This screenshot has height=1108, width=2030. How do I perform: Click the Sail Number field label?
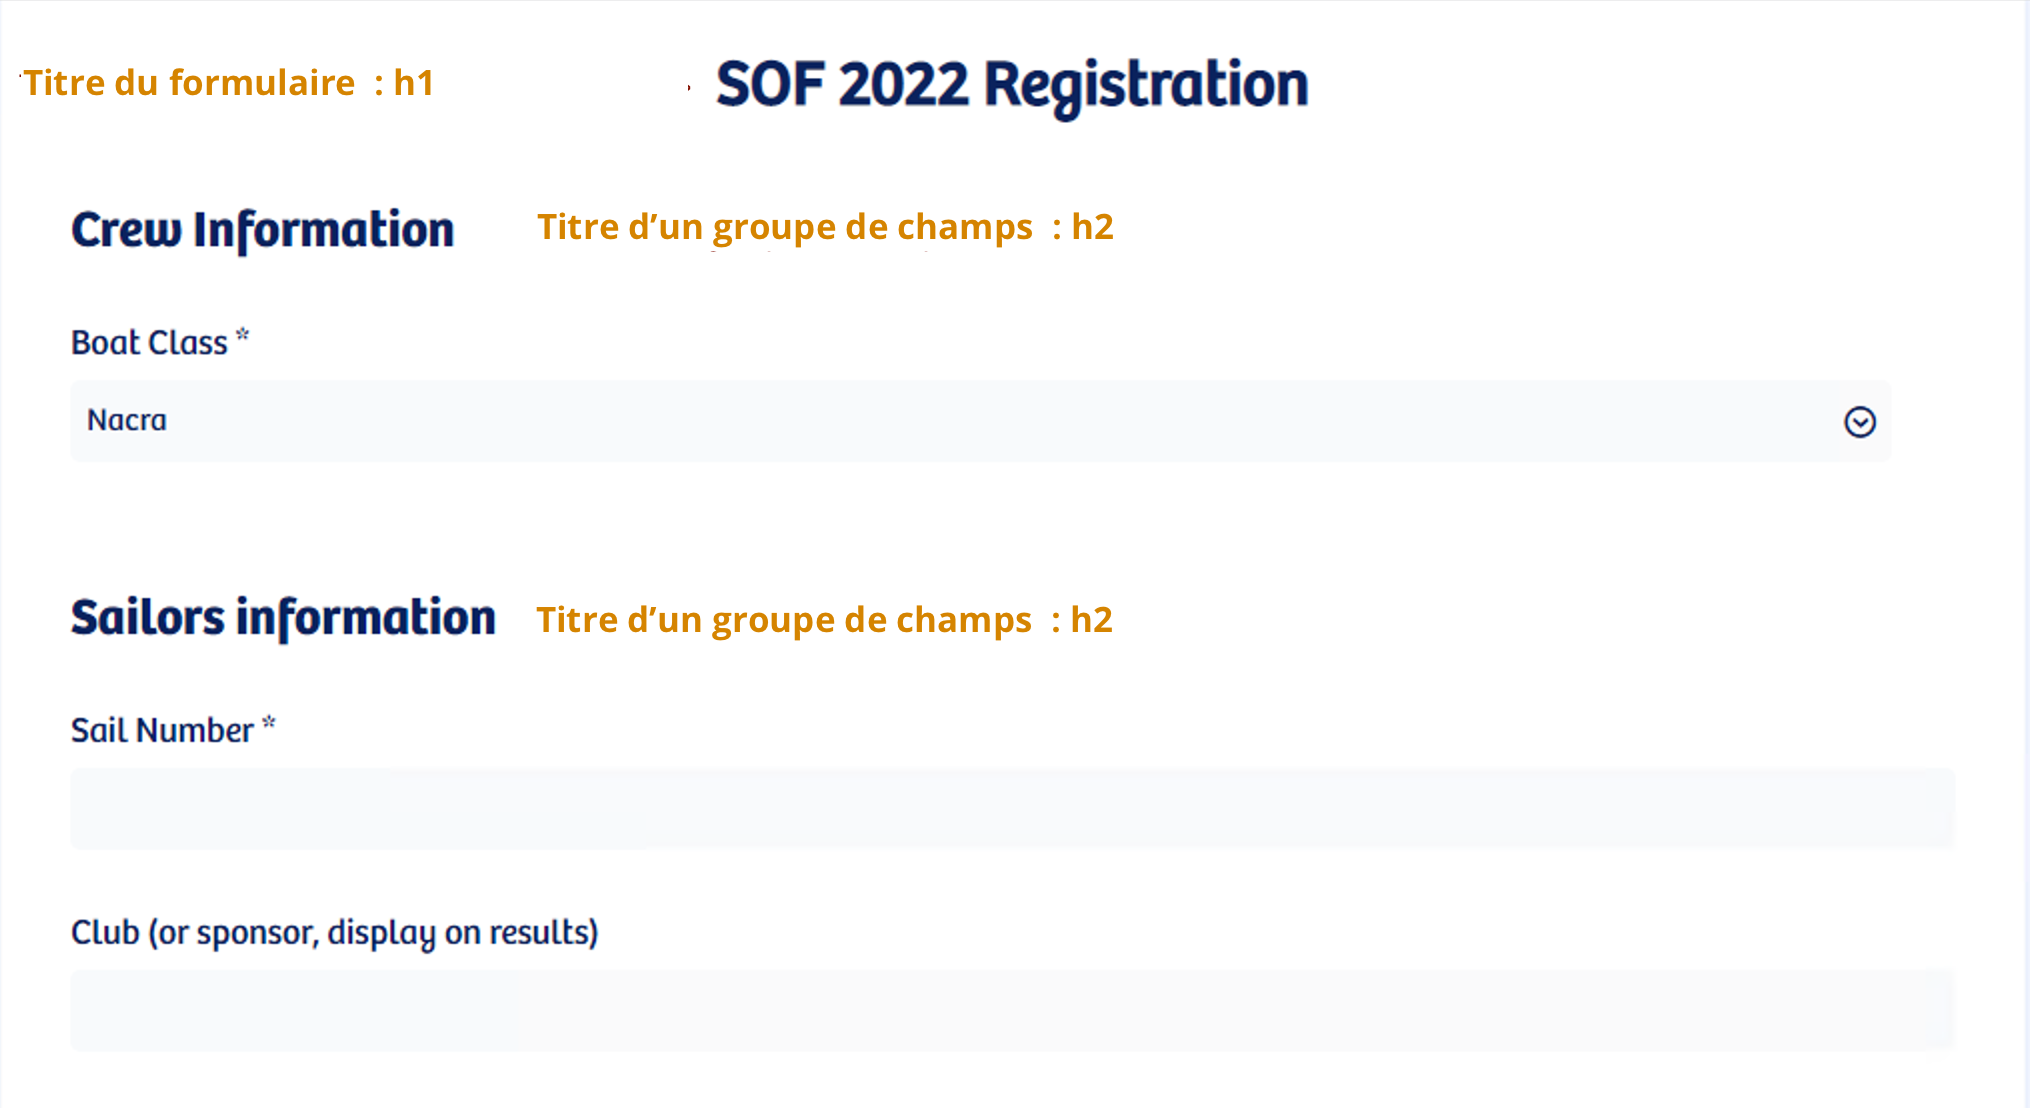click(x=162, y=731)
